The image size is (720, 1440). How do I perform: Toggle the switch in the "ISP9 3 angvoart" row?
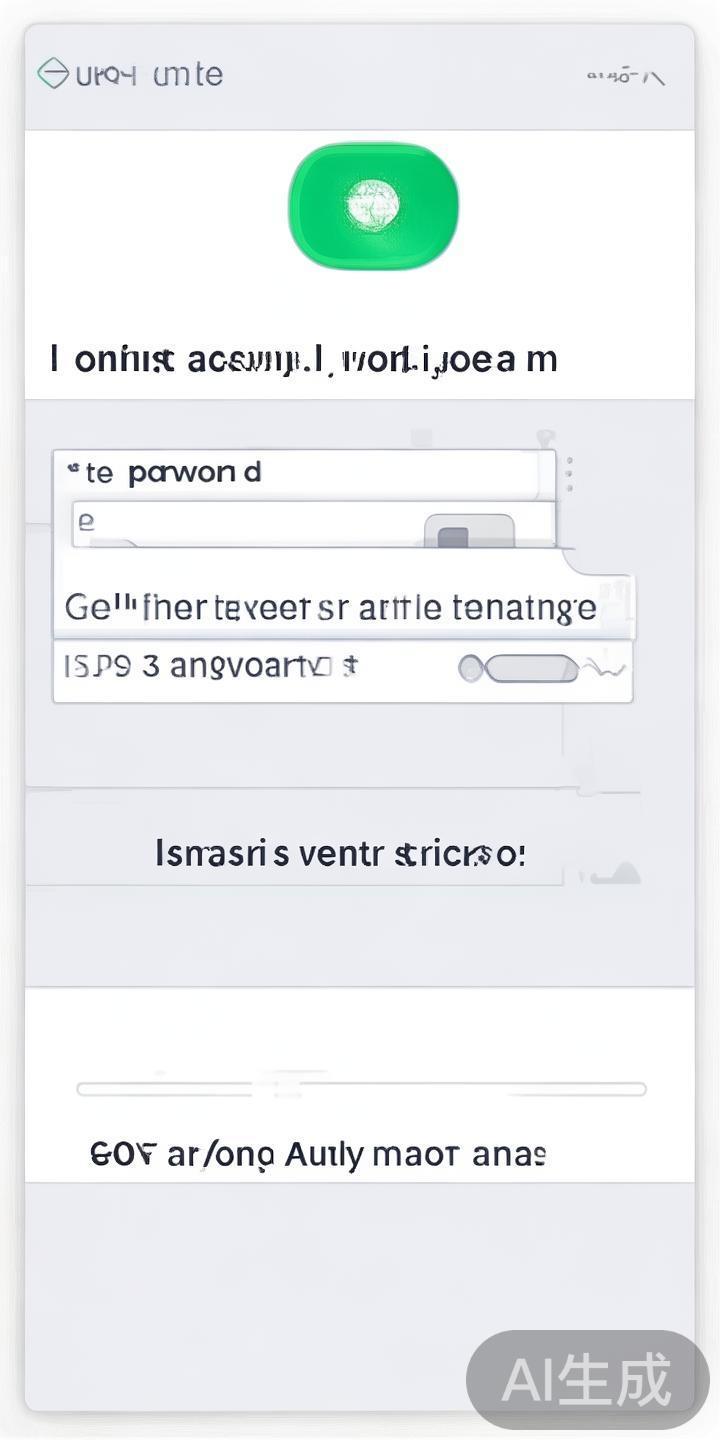(530, 668)
